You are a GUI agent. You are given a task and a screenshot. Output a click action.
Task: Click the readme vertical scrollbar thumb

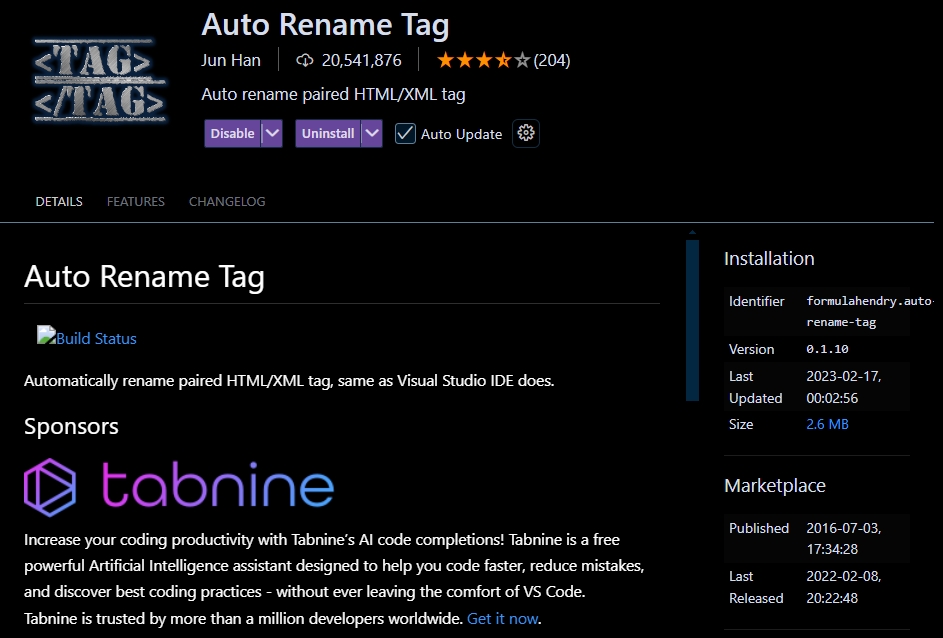[x=692, y=320]
